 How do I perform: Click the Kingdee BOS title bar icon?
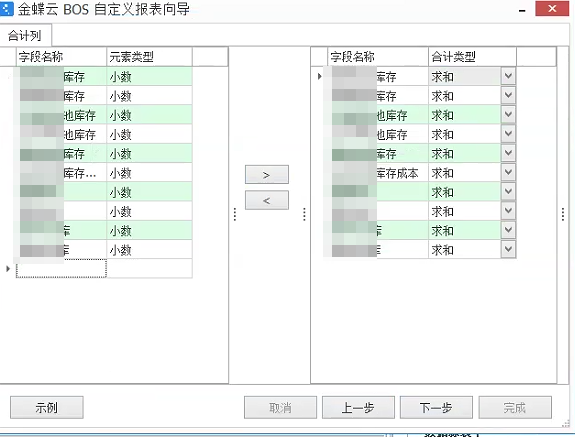pyautogui.click(x=7, y=9)
